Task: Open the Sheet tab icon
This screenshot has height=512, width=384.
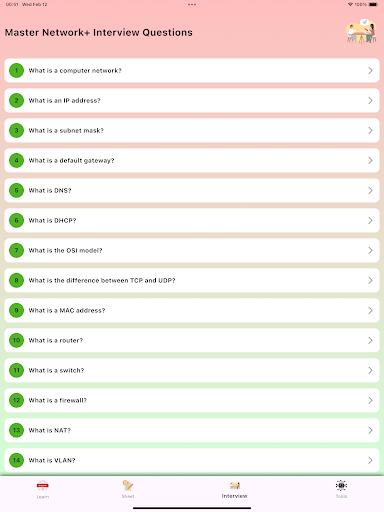Action: point(128,485)
